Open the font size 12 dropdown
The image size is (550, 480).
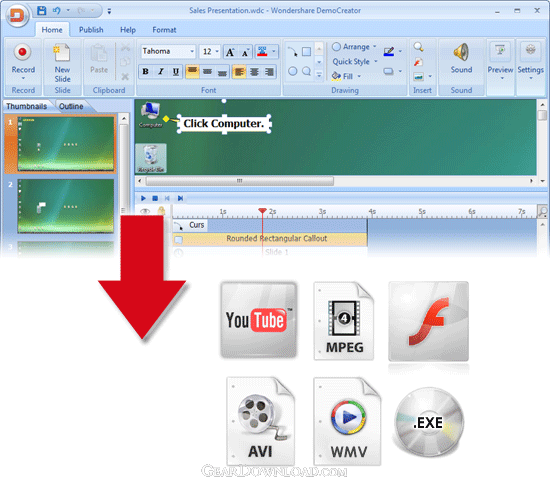click(x=217, y=52)
